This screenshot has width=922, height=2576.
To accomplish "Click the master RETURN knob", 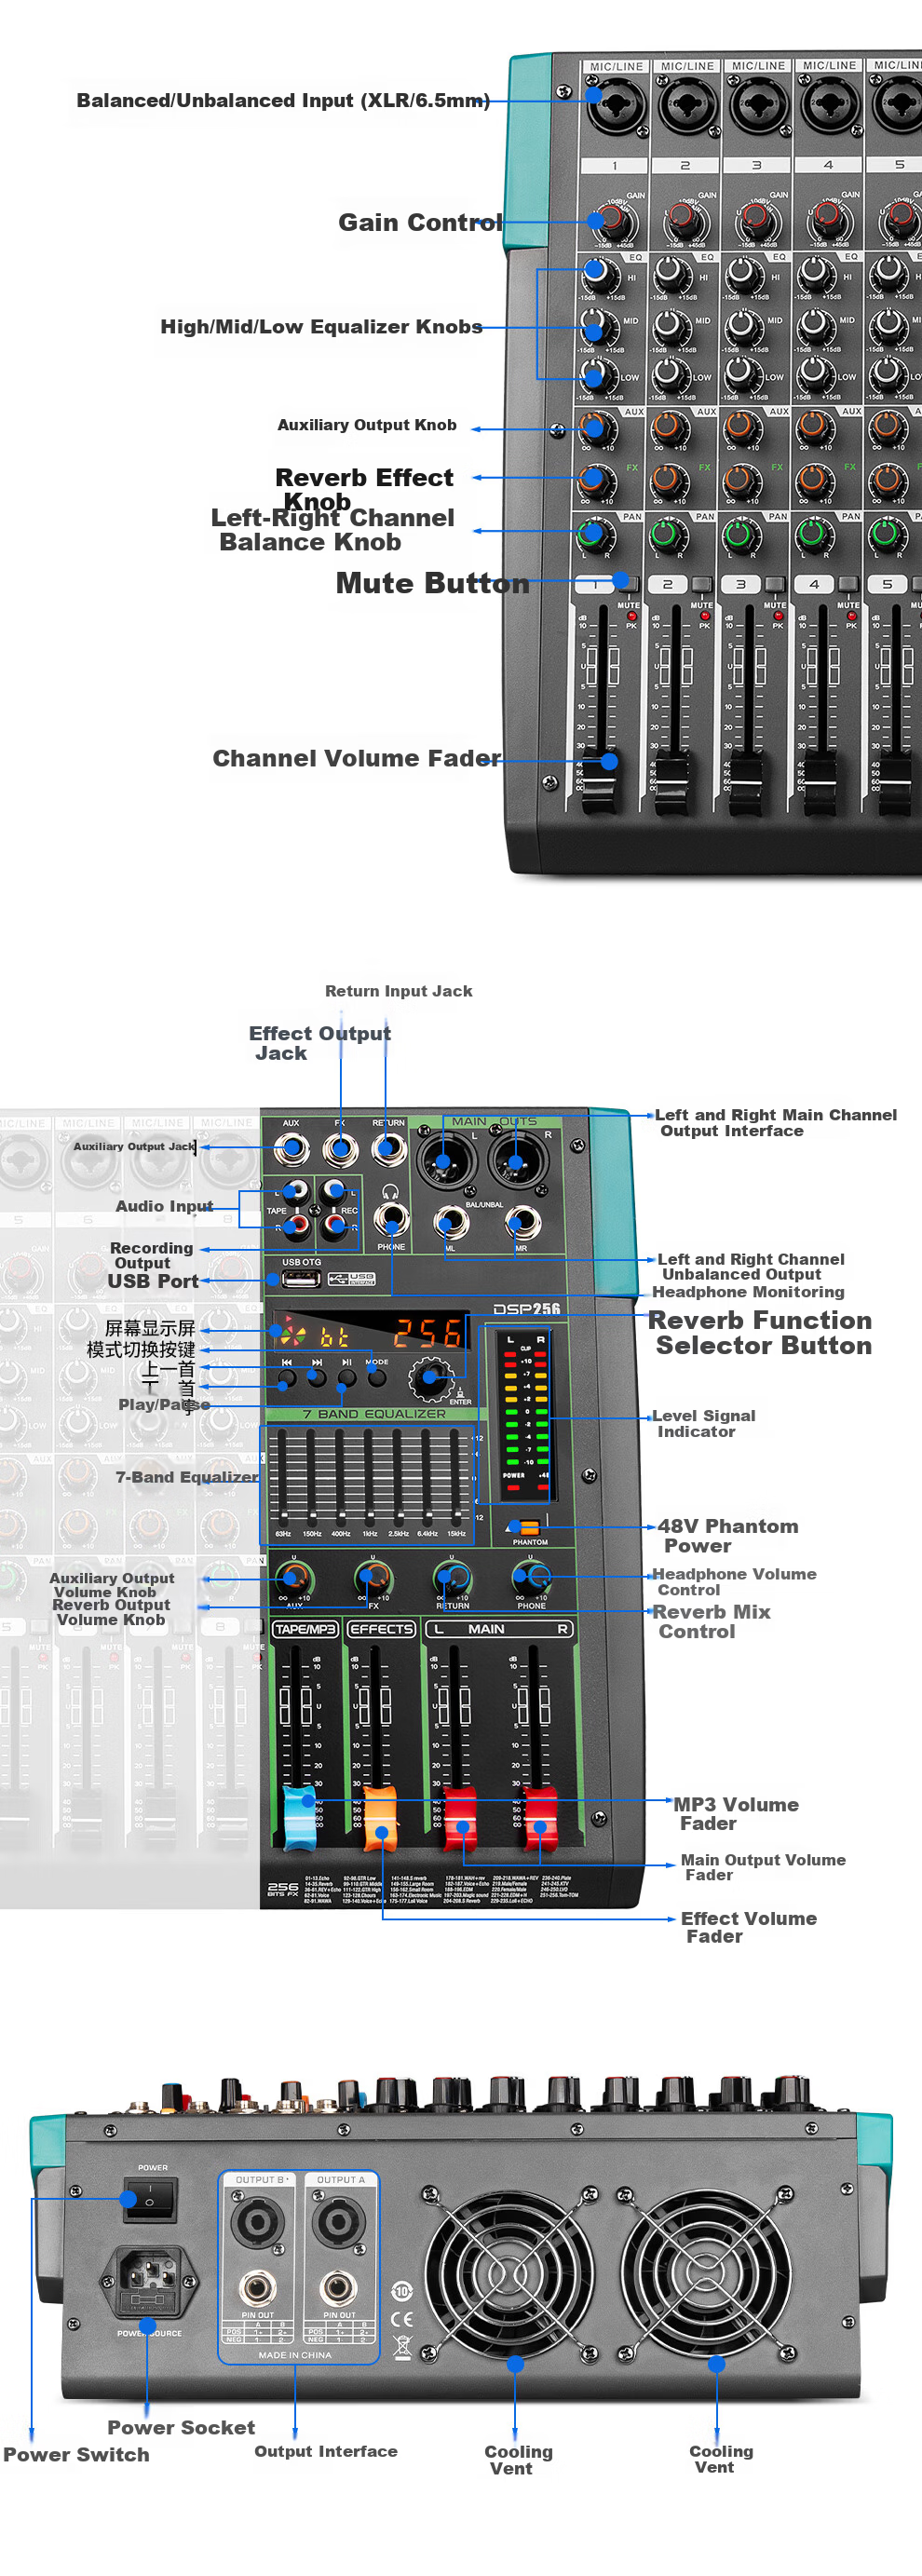I will point(452,1578).
